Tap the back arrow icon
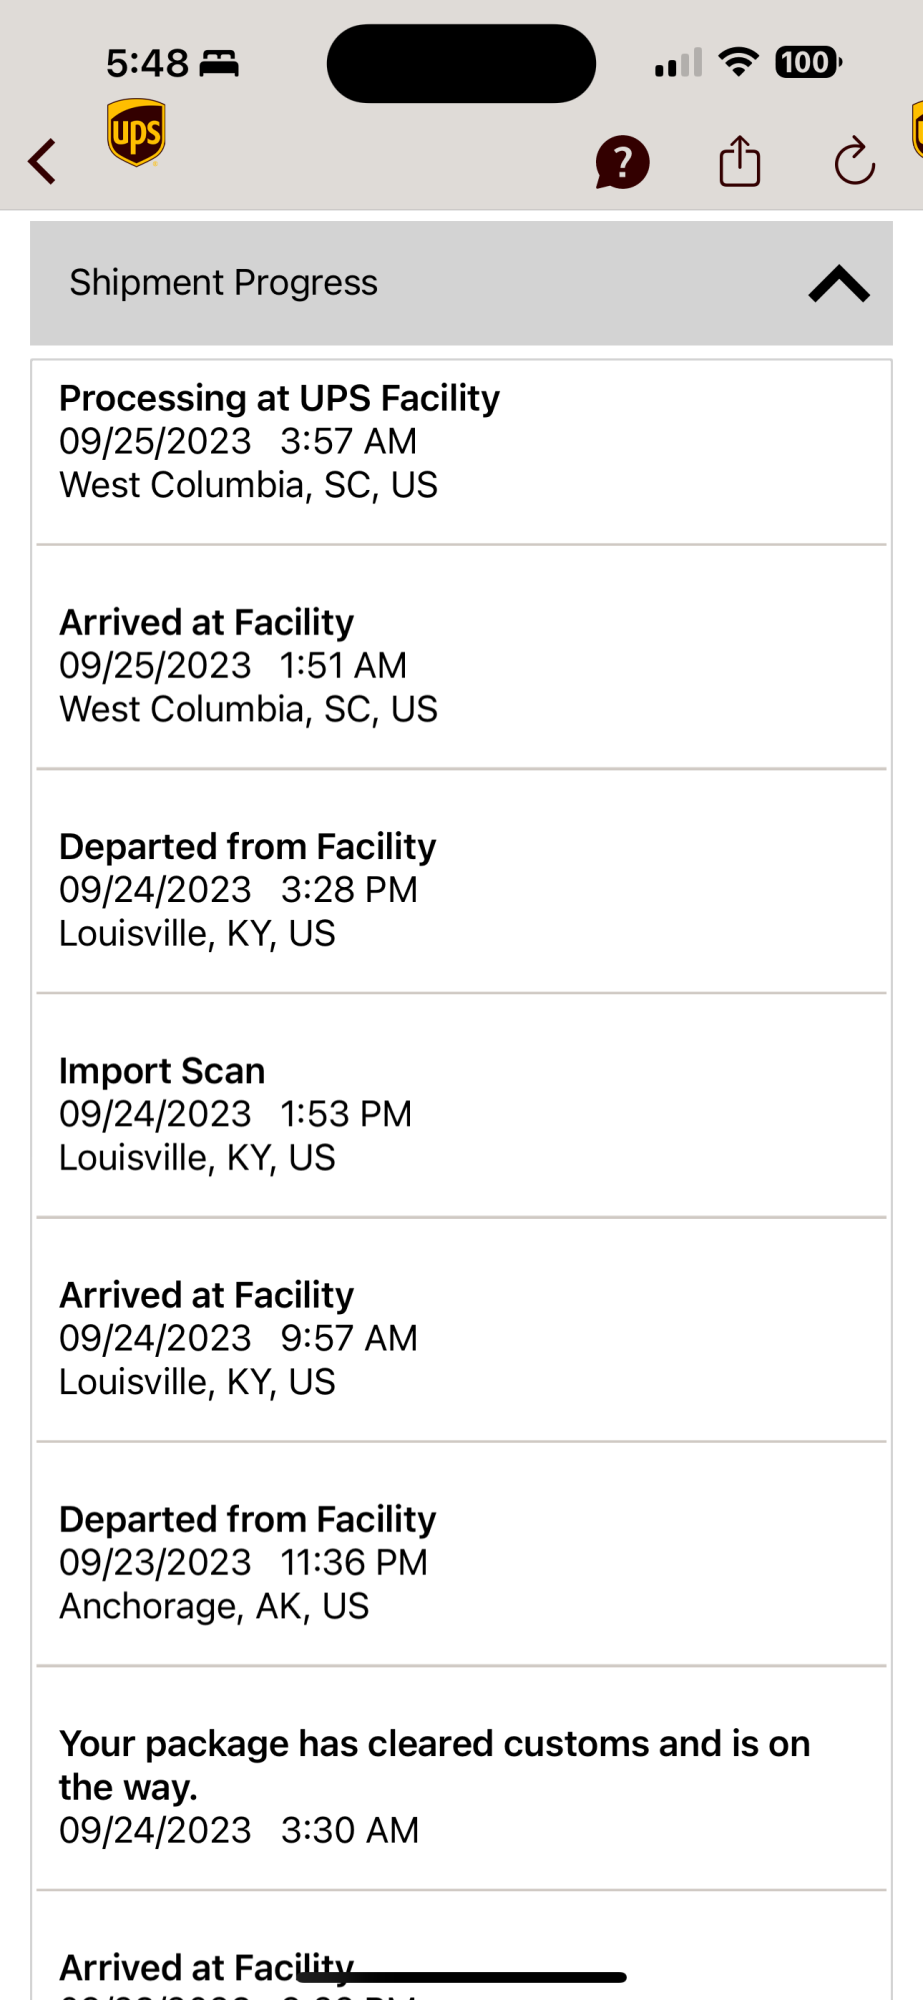 42,161
